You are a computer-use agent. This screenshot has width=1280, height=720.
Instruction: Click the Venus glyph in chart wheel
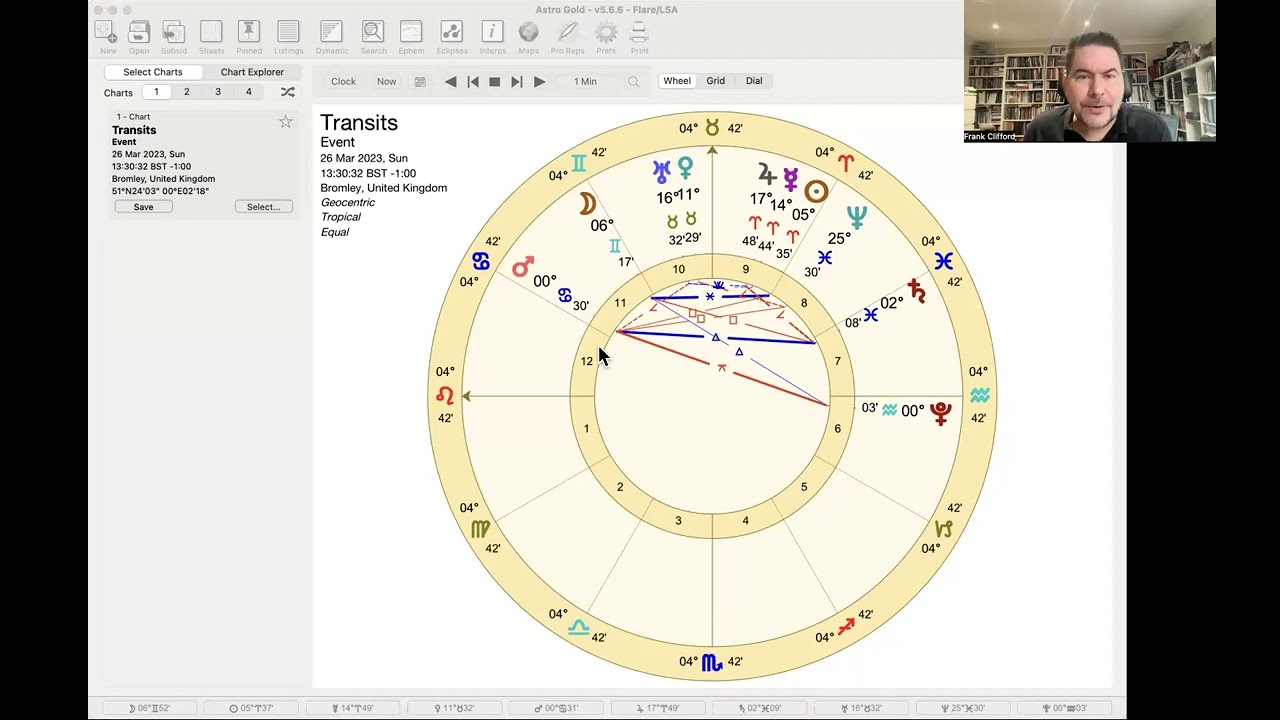(x=685, y=168)
